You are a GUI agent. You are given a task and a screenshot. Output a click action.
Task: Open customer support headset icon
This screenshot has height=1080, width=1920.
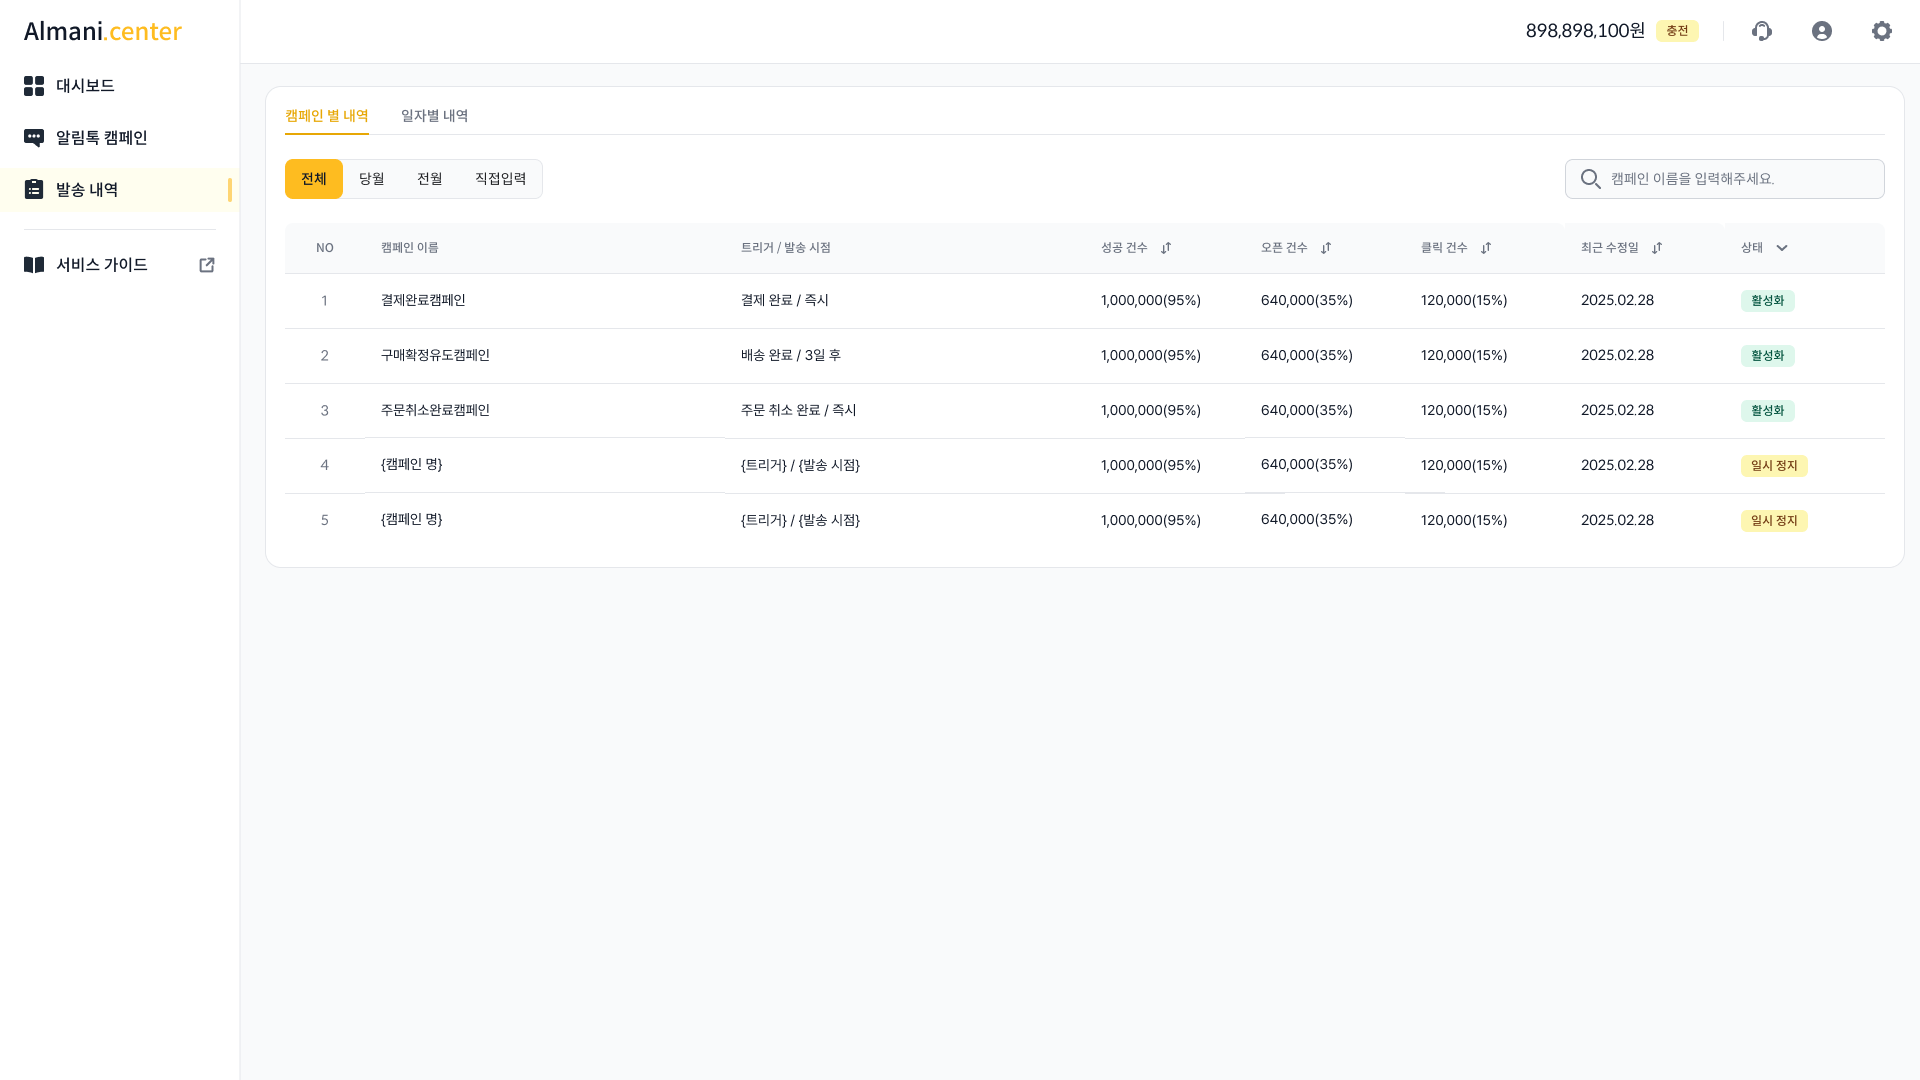(x=1762, y=31)
